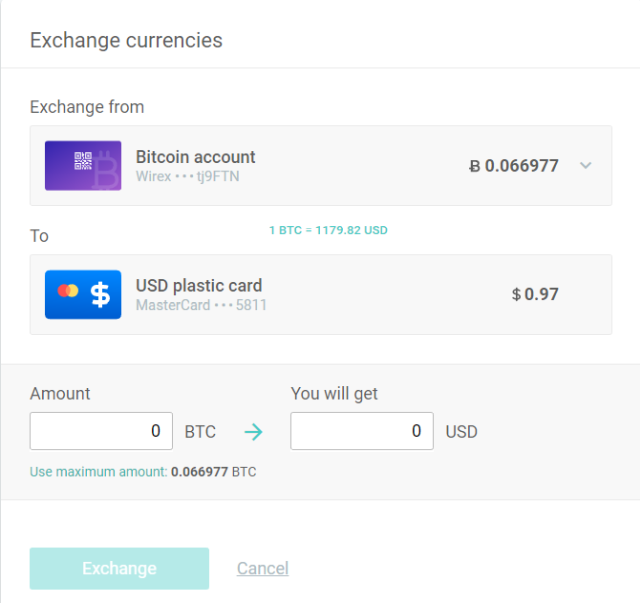Viewport: 640px width, 603px height.
Task: Click the $0.97 card balance
Action: click(x=535, y=294)
